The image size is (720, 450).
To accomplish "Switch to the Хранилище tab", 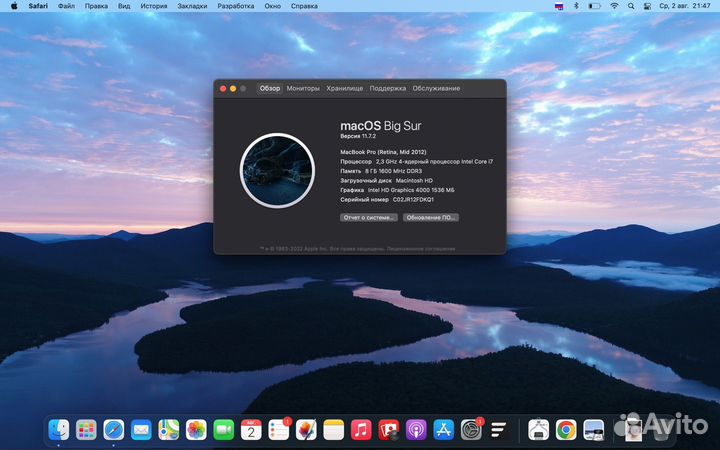I will pyautogui.click(x=345, y=88).
